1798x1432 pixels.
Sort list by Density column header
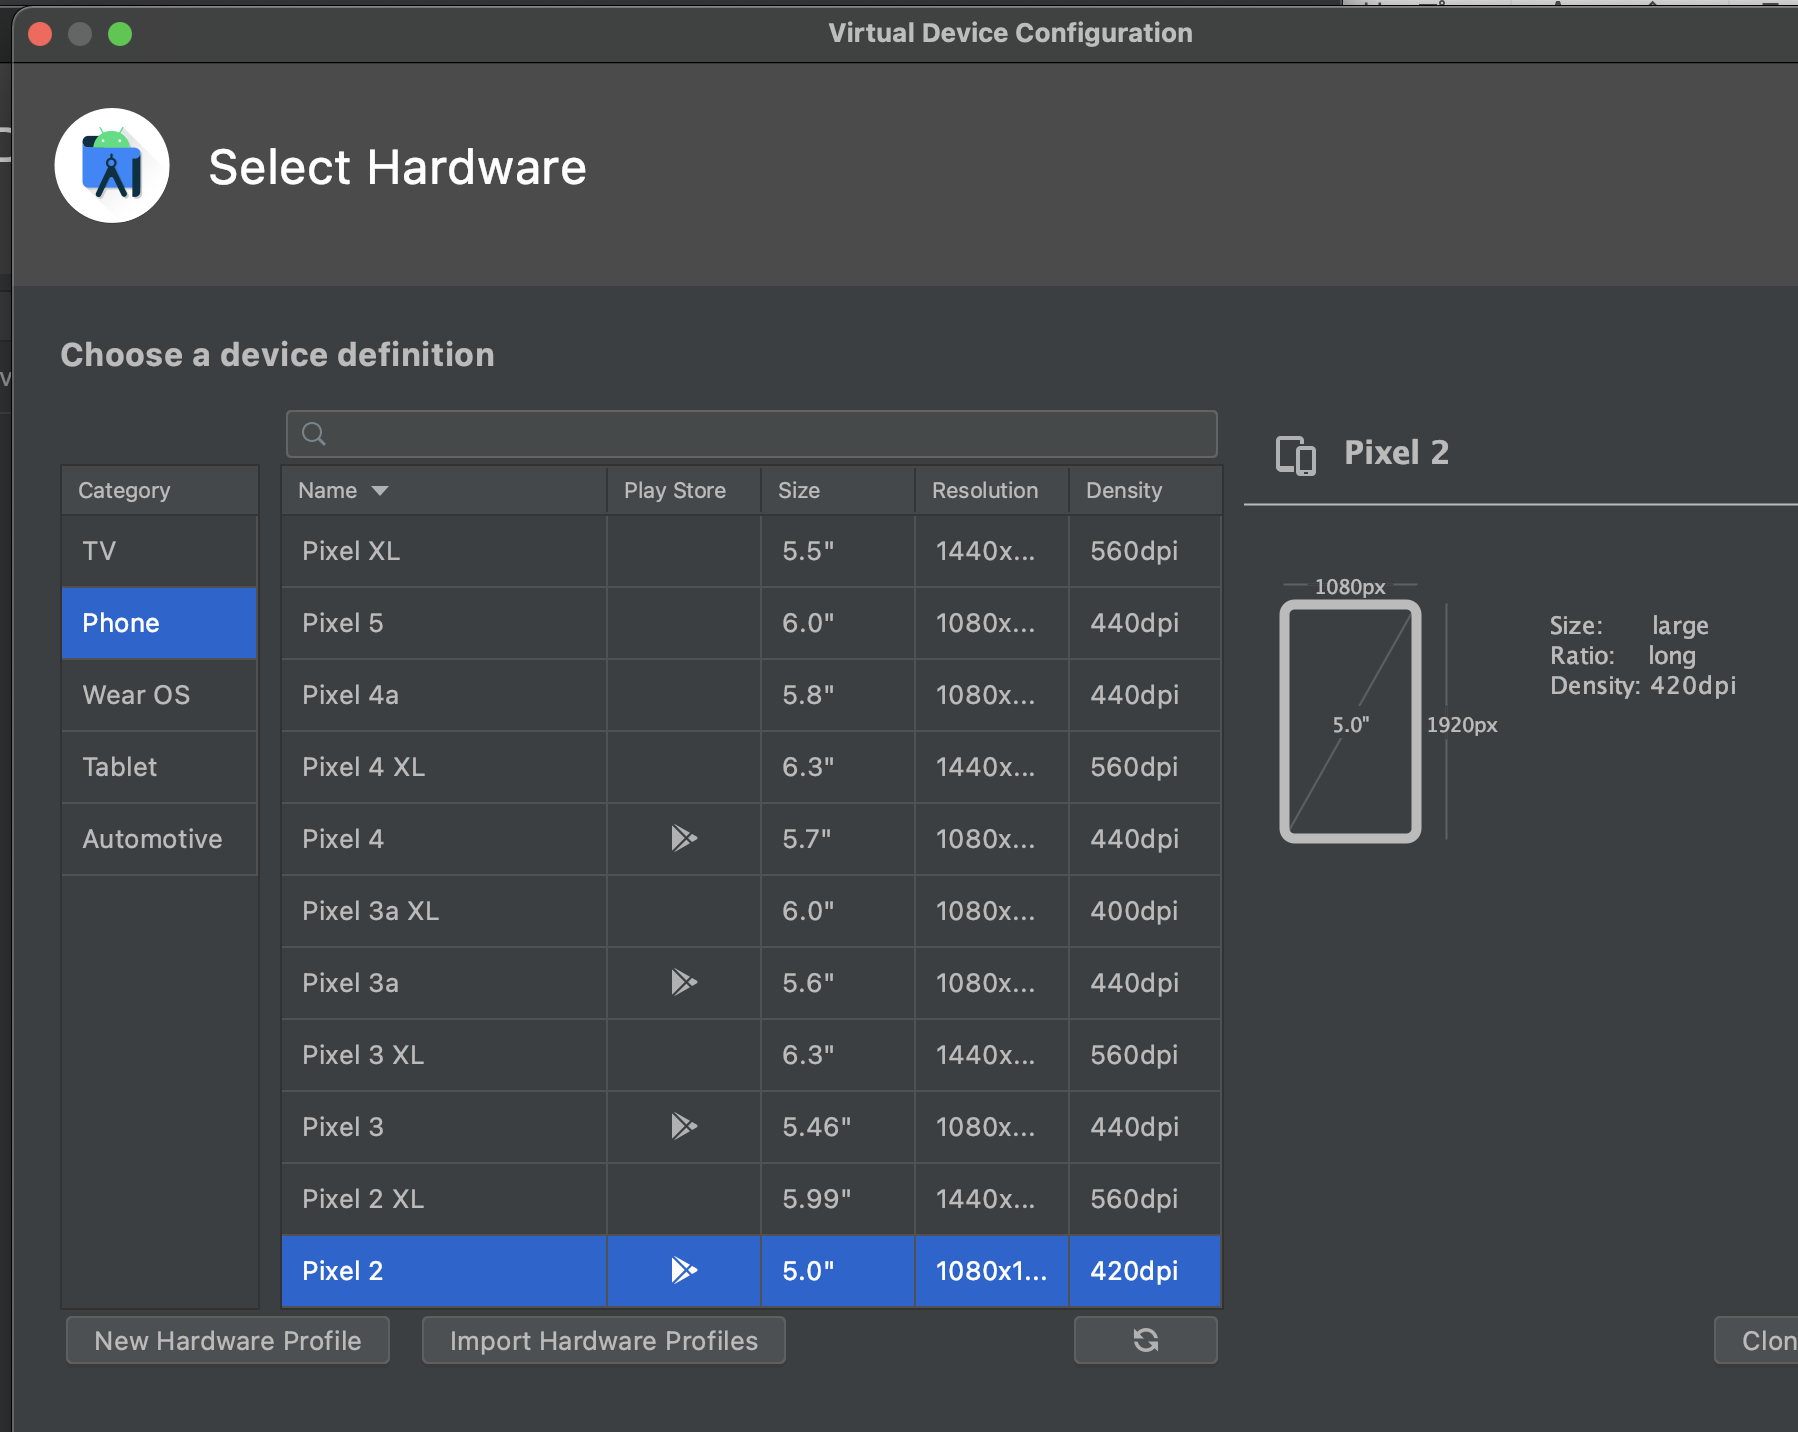(1124, 491)
